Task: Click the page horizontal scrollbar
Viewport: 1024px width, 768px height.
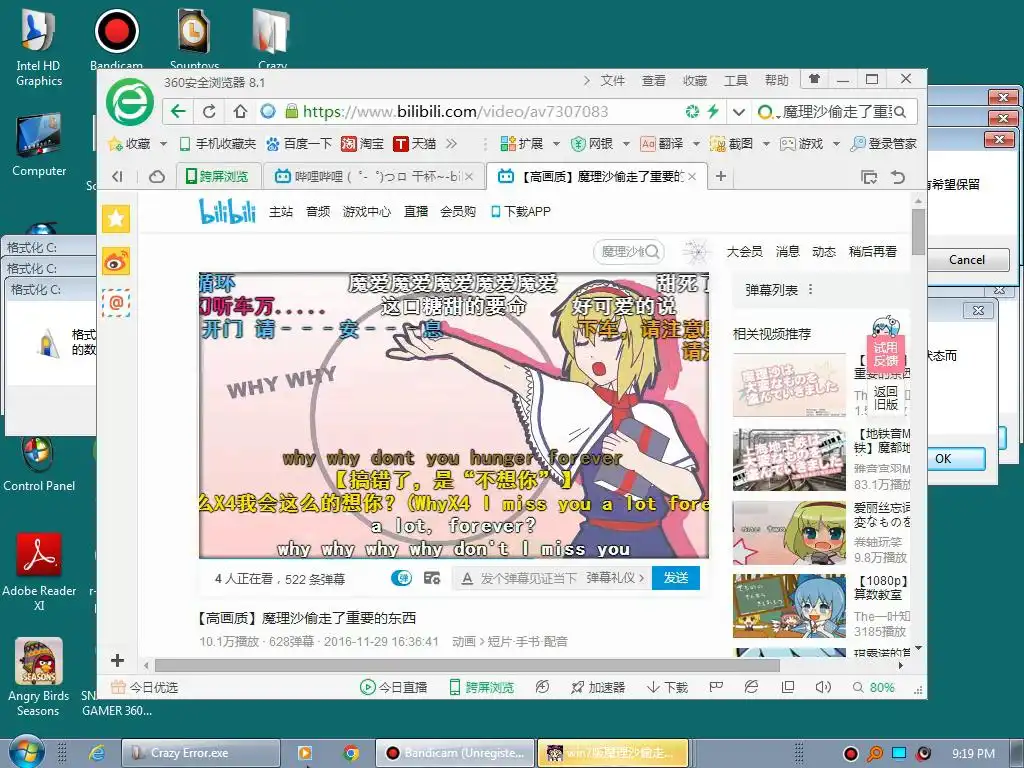Action: [468, 665]
